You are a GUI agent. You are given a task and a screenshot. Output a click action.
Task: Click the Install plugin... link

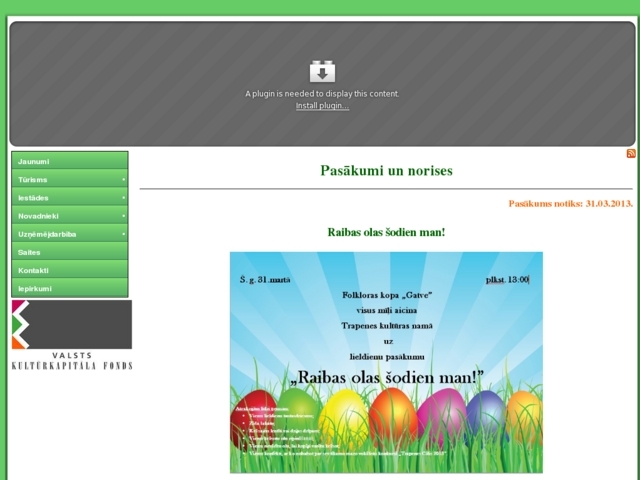[x=322, y=106]
